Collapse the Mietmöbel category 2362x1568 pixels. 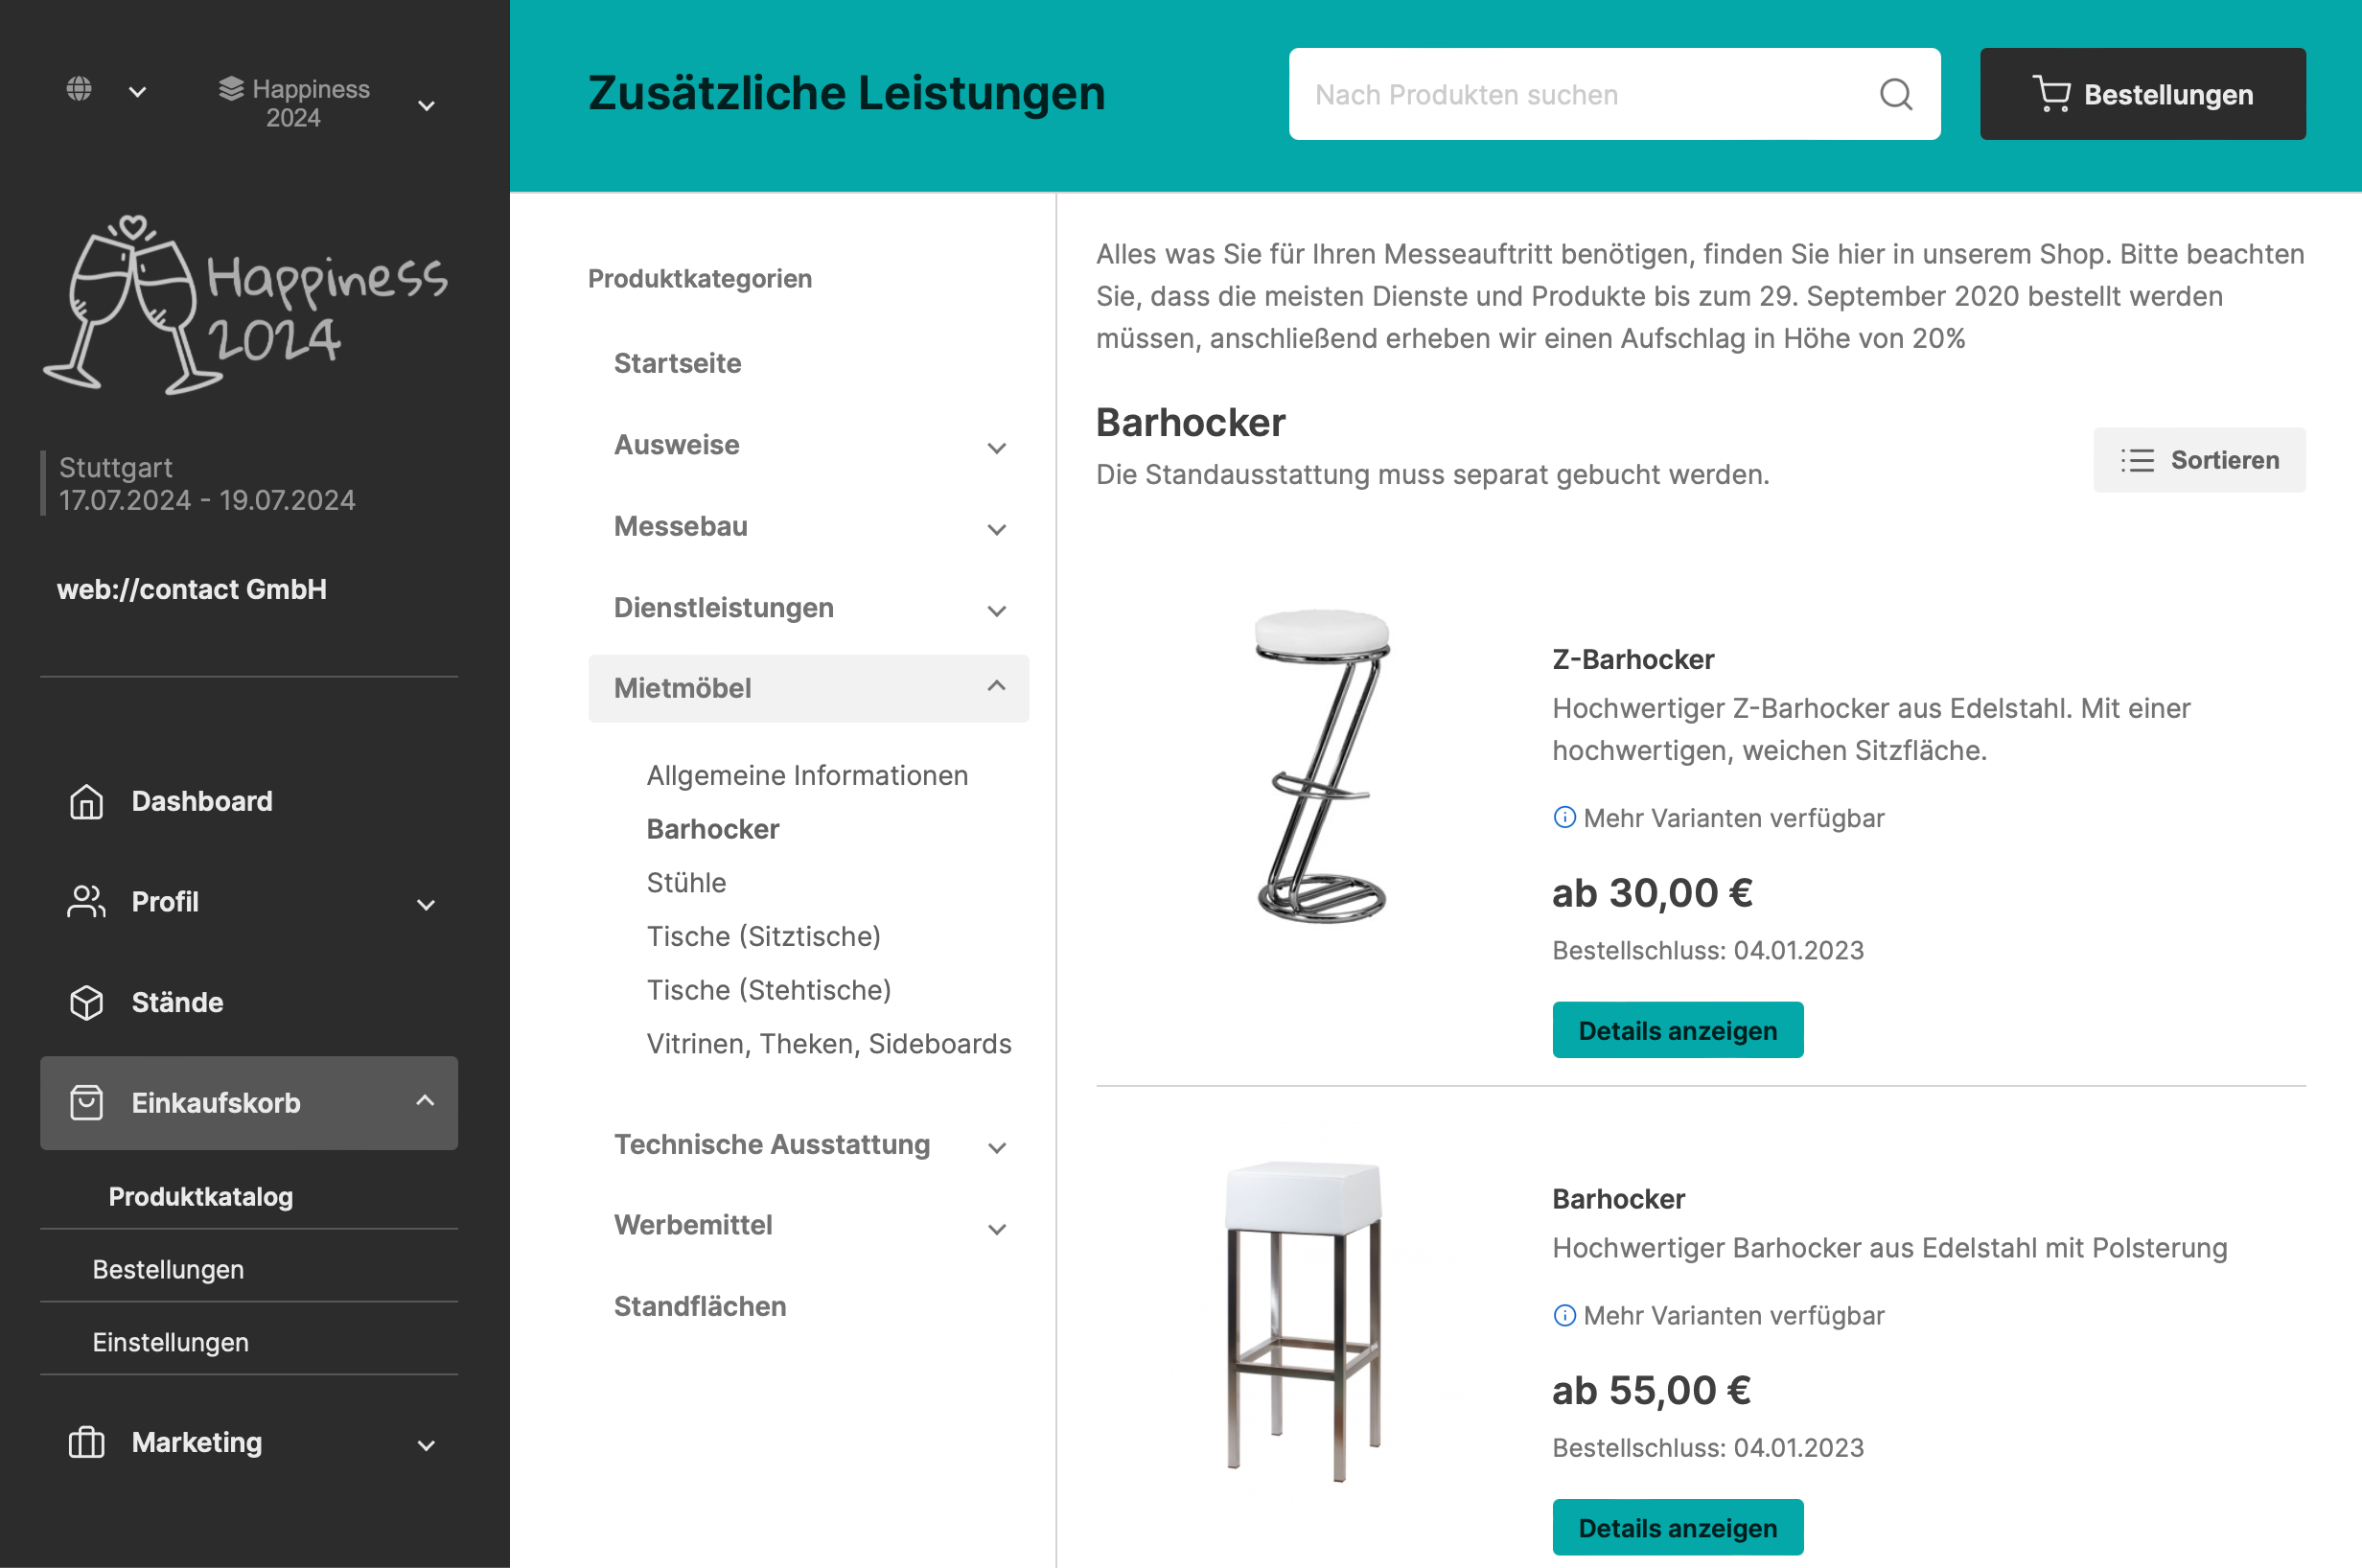coord(996,687)
